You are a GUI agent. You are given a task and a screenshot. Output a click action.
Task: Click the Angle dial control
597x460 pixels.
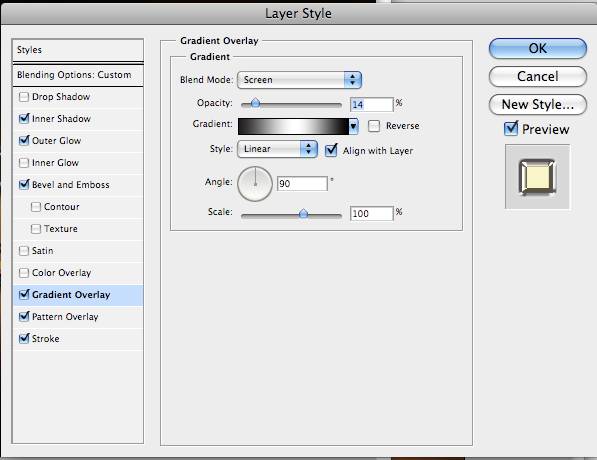click(255, 184)
